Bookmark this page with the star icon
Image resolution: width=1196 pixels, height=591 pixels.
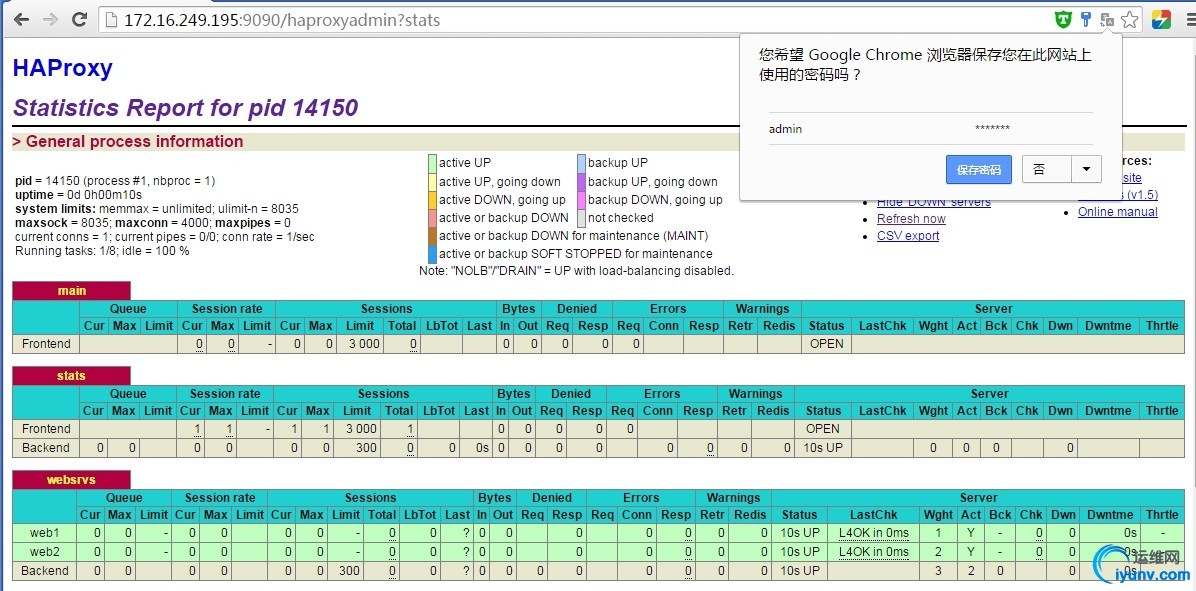pyautogui.click(x=1130, y=20)
